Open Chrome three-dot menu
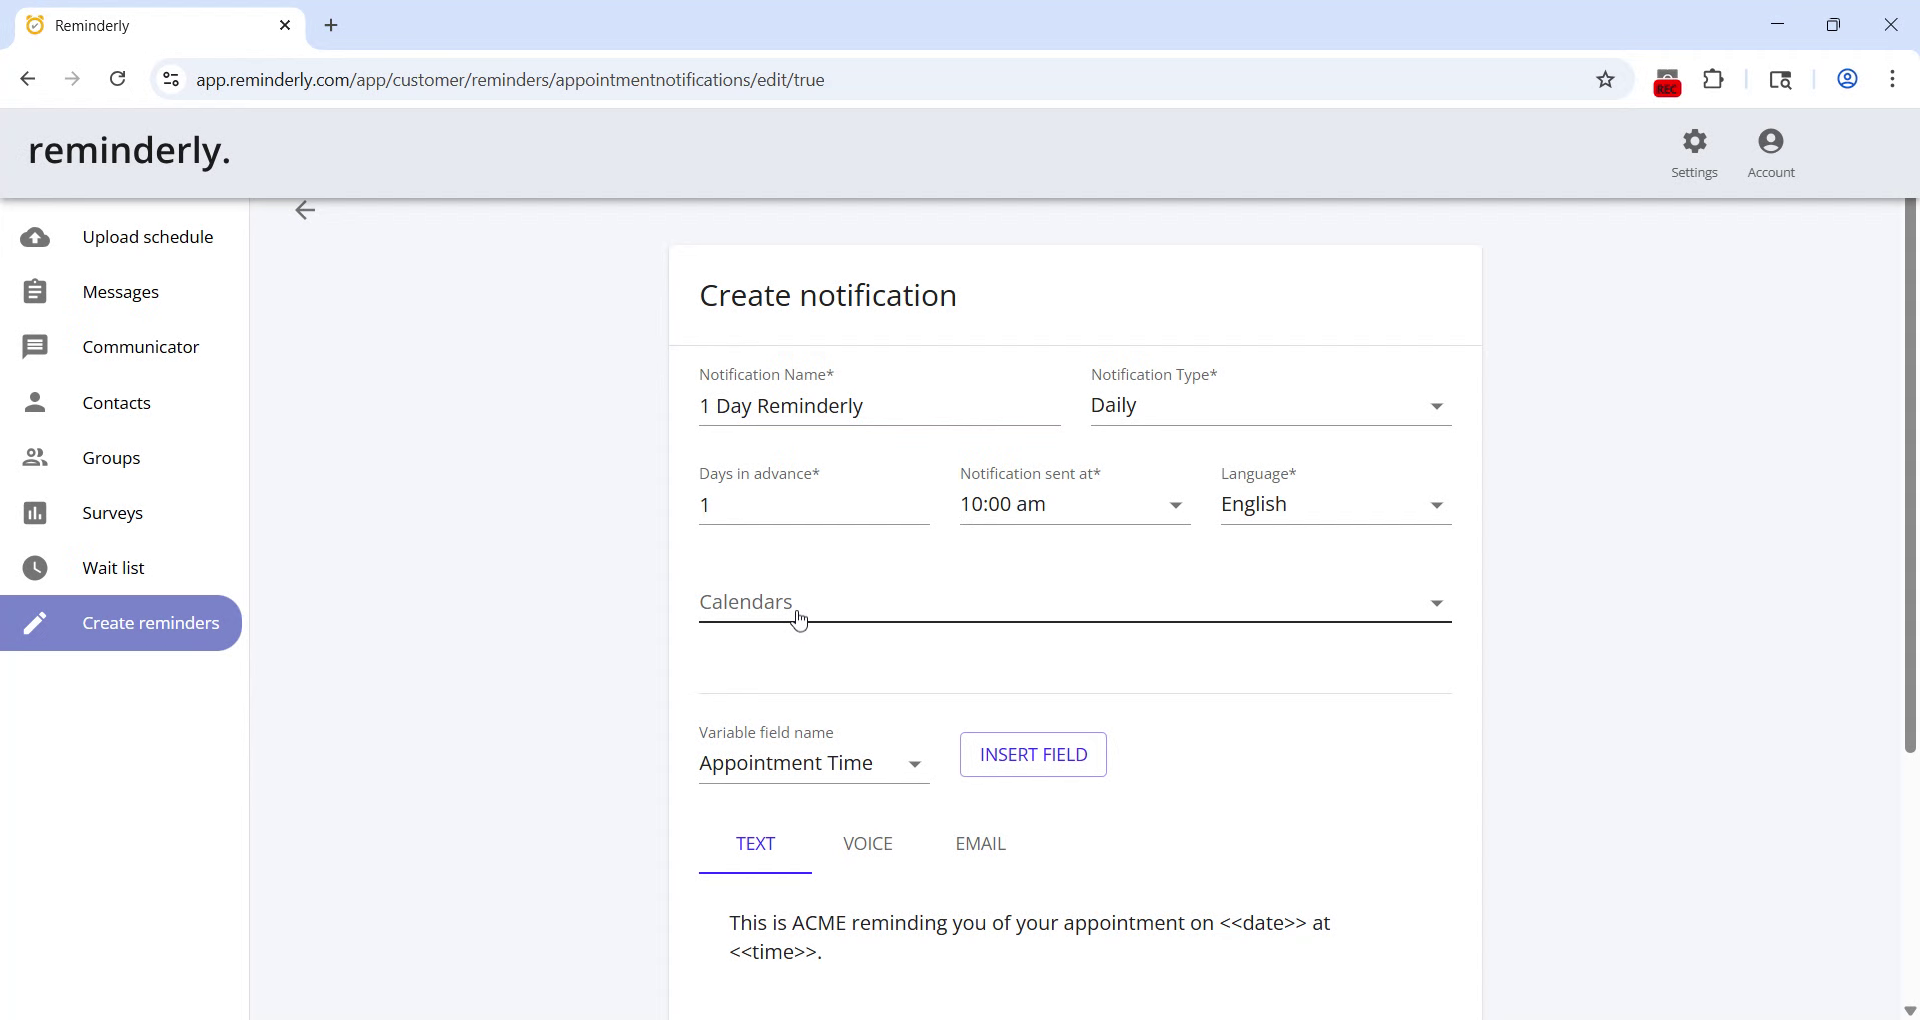Image resolution: width=1920 pixels, height=1020 pixels. [x=1892, y=79]
